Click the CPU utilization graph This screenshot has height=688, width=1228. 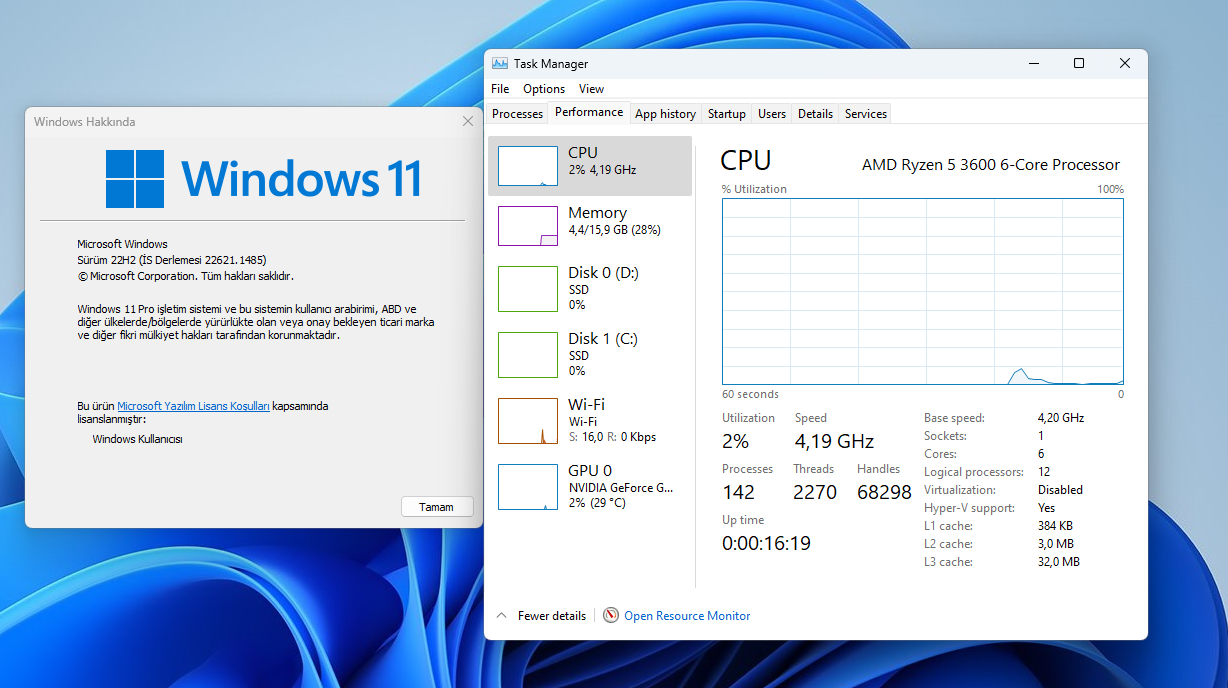coord(923,291)
